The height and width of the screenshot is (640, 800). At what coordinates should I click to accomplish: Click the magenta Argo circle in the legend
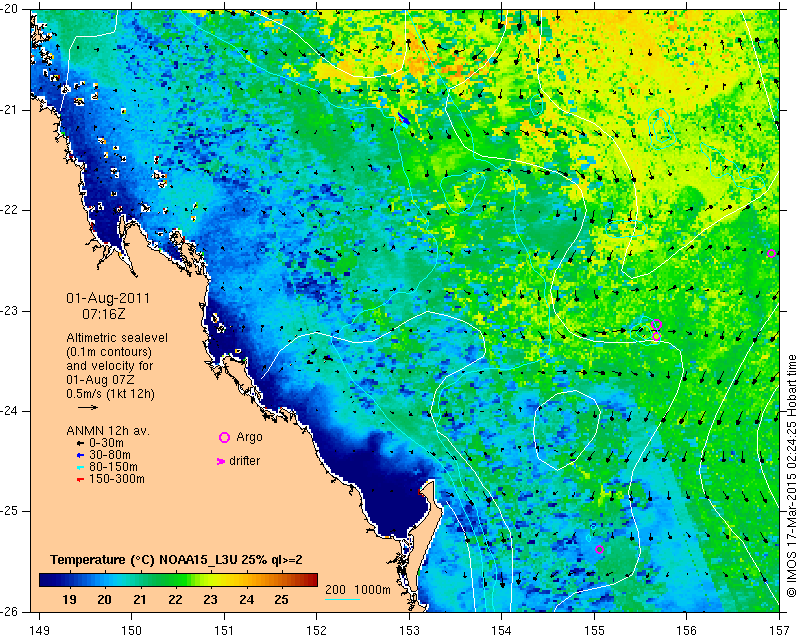224,437
